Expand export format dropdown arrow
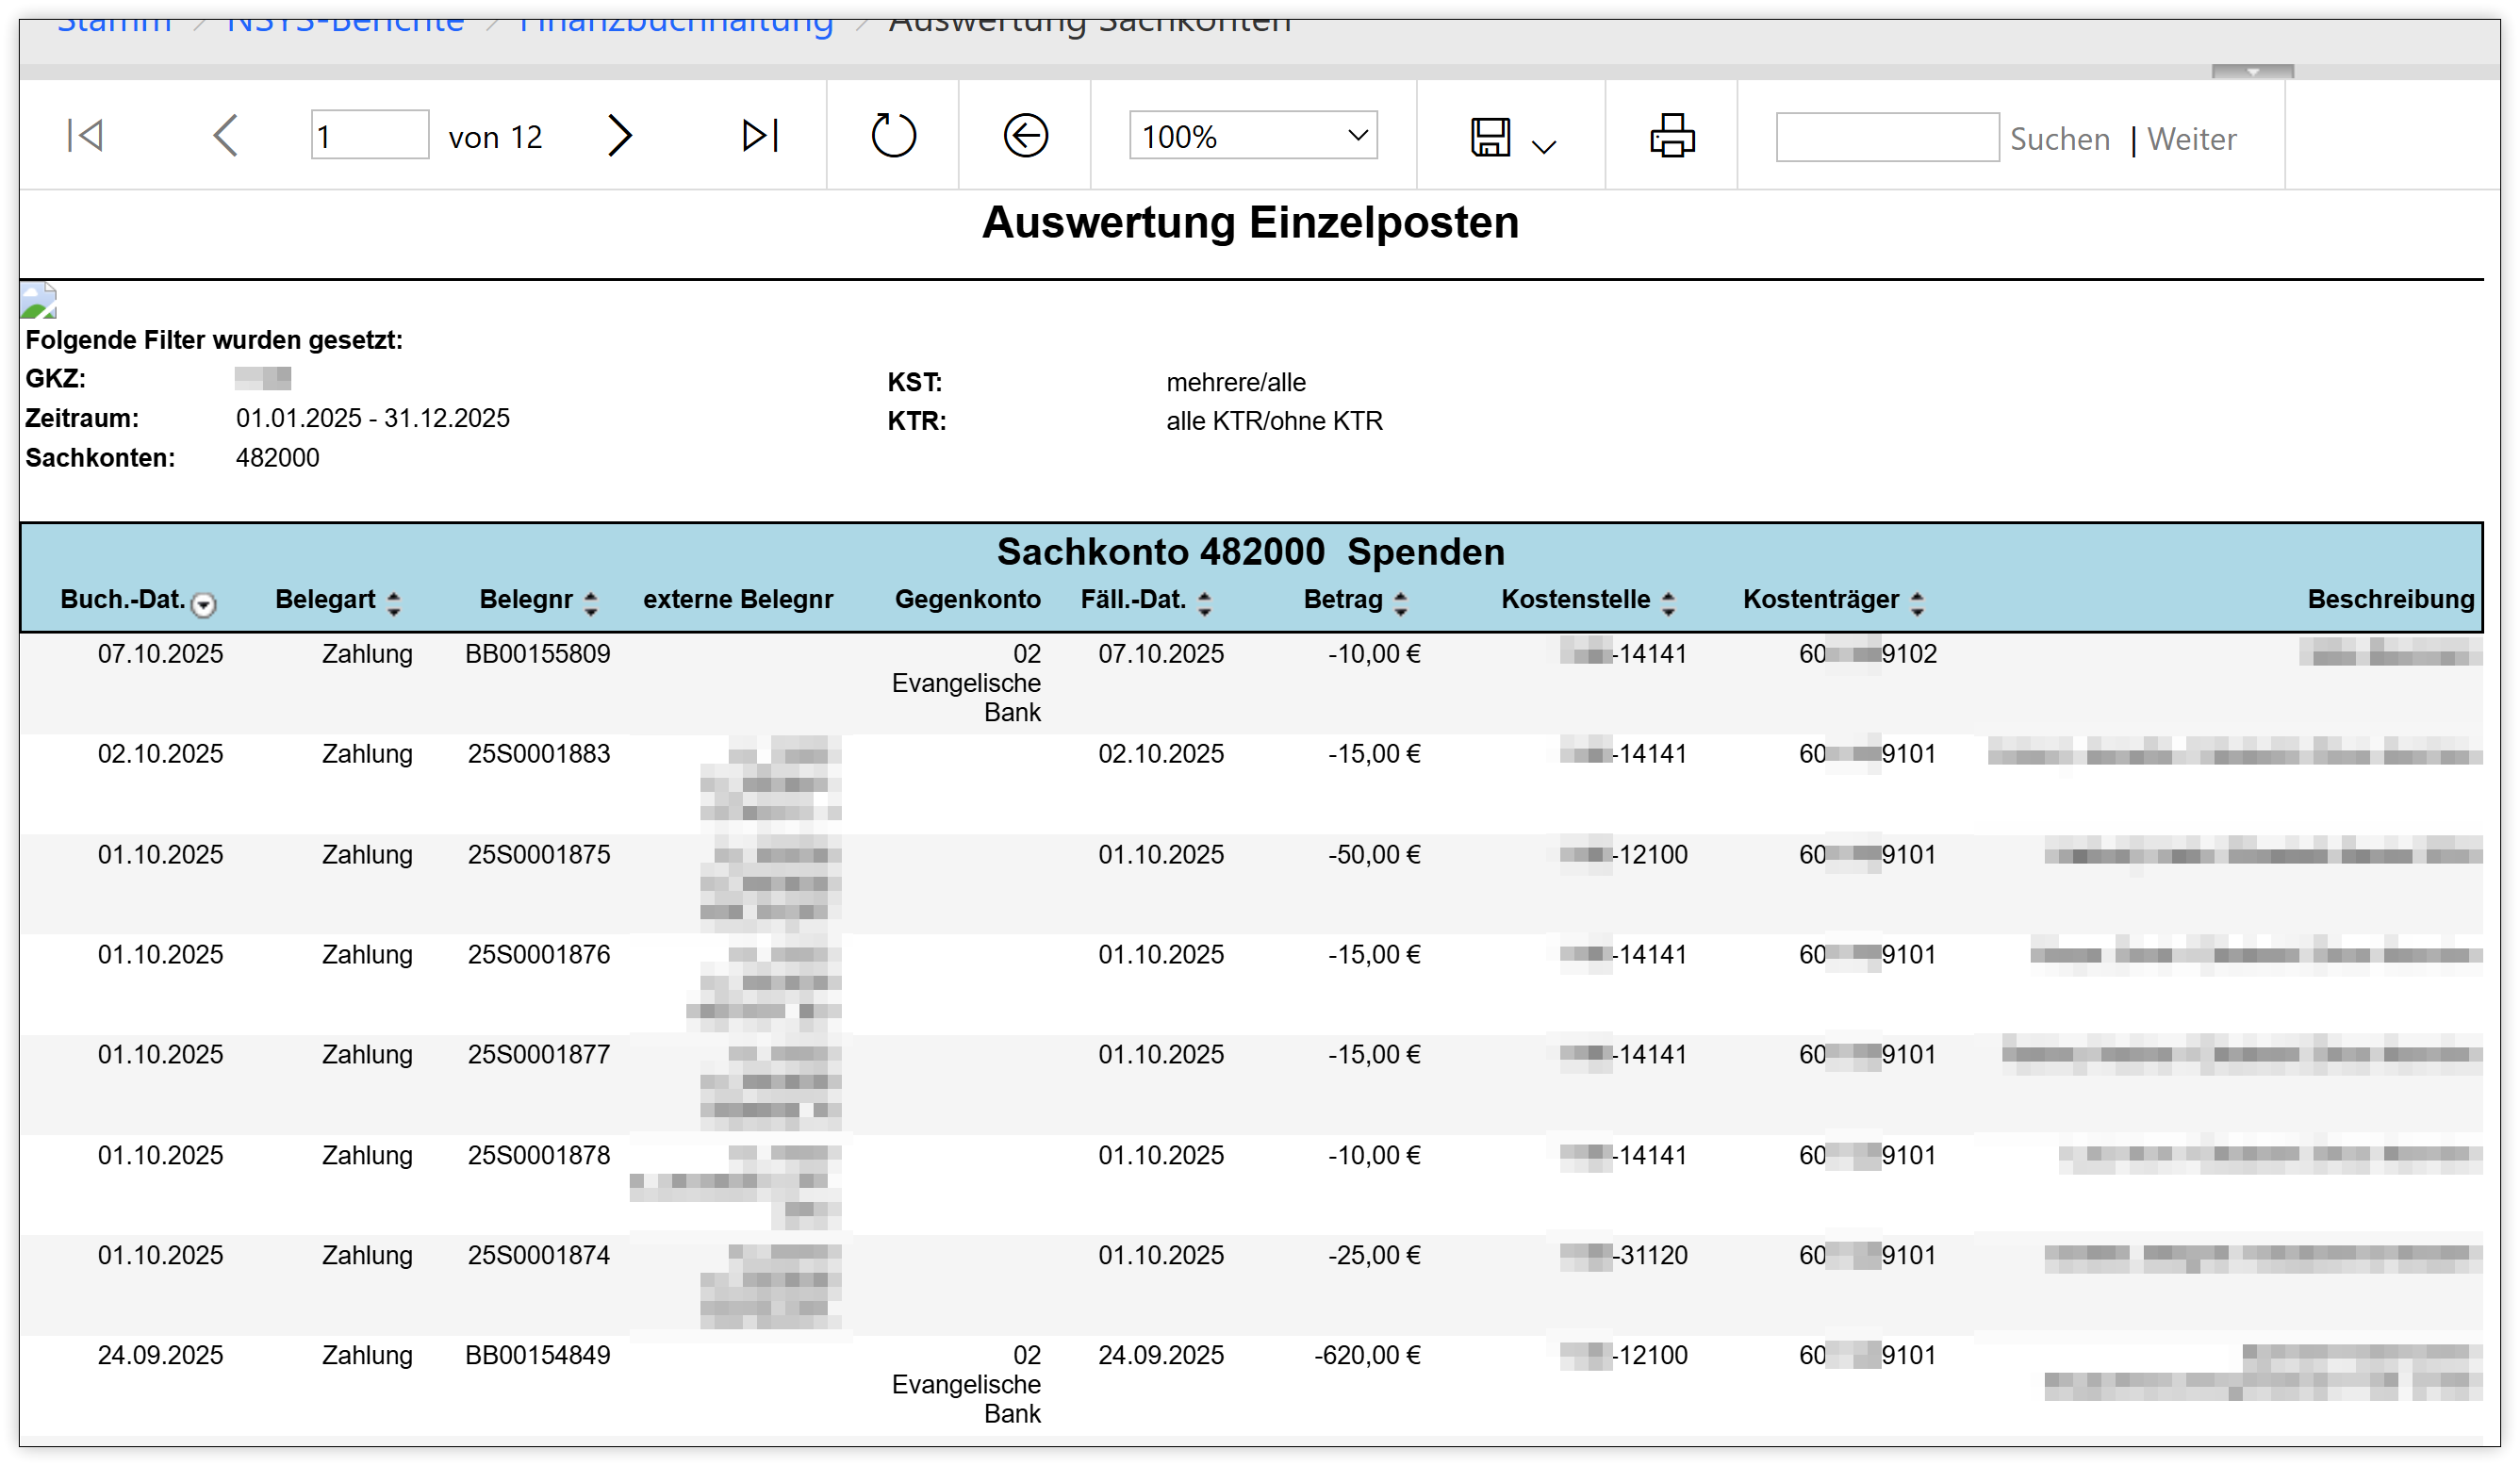 pyautogui.click(x=1544, y=147)
